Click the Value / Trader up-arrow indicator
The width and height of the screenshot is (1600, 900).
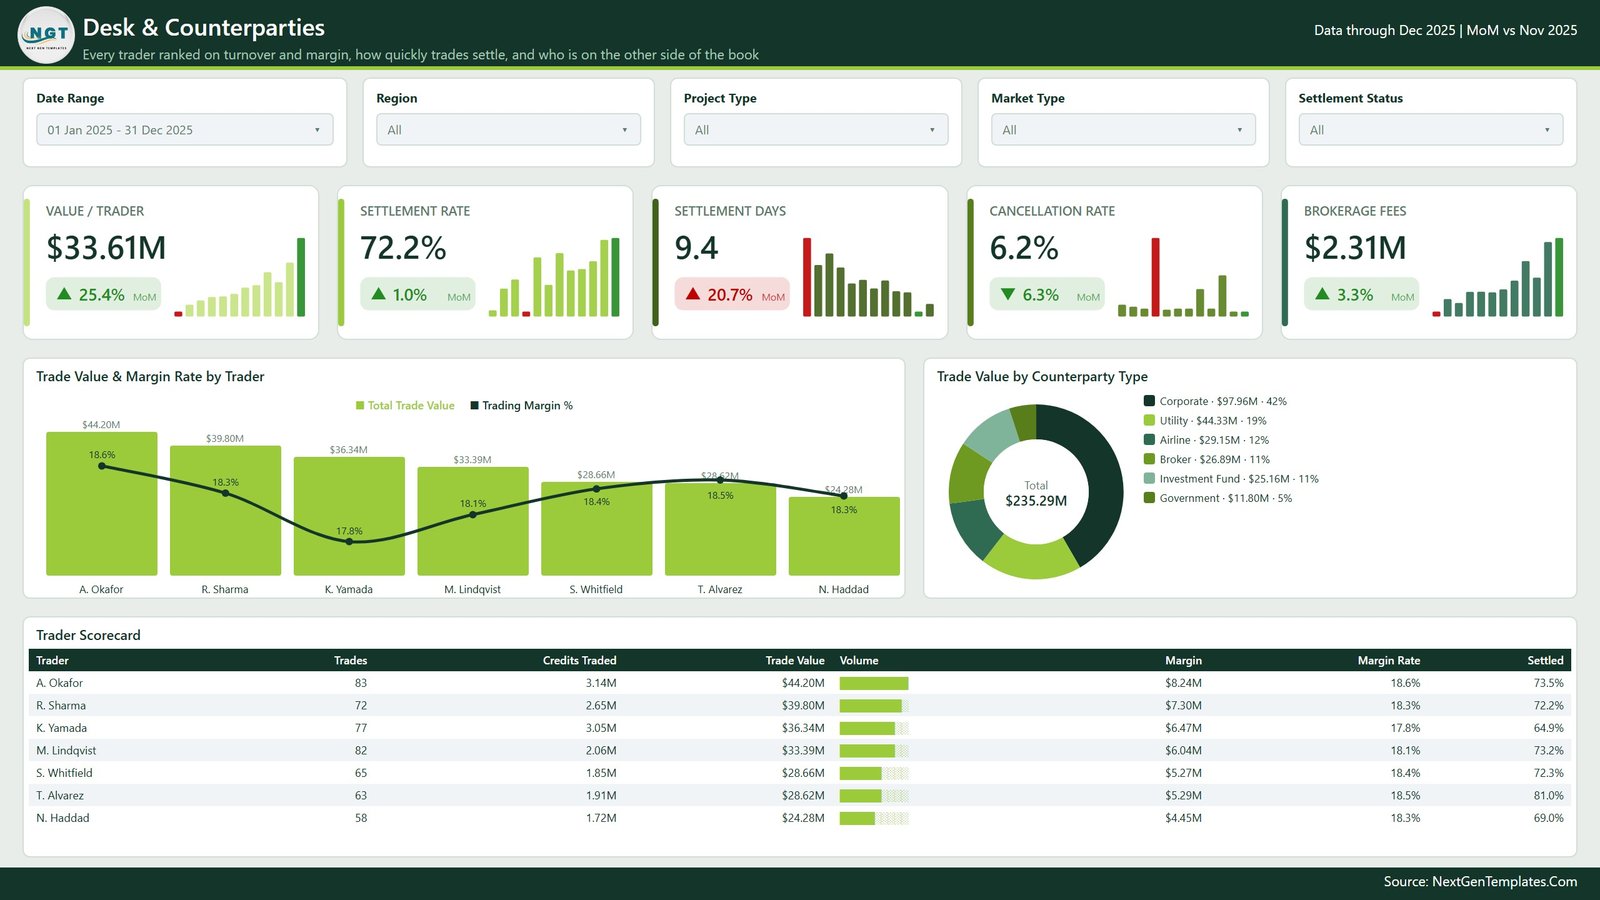click(x=64, y=294)
